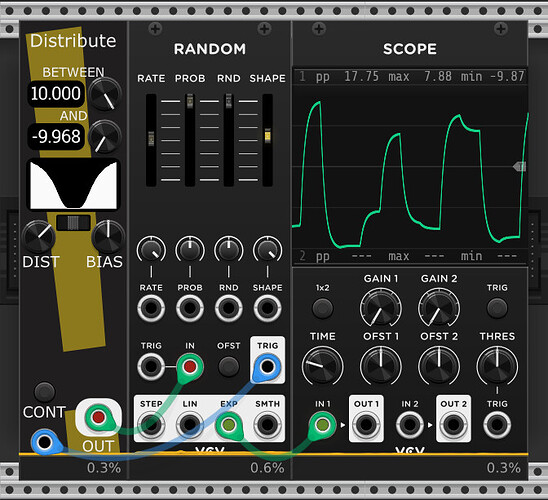Click the SCOPE TRIG input jack
The width and height of the screenshot is (548, 500).
point(497,425)
